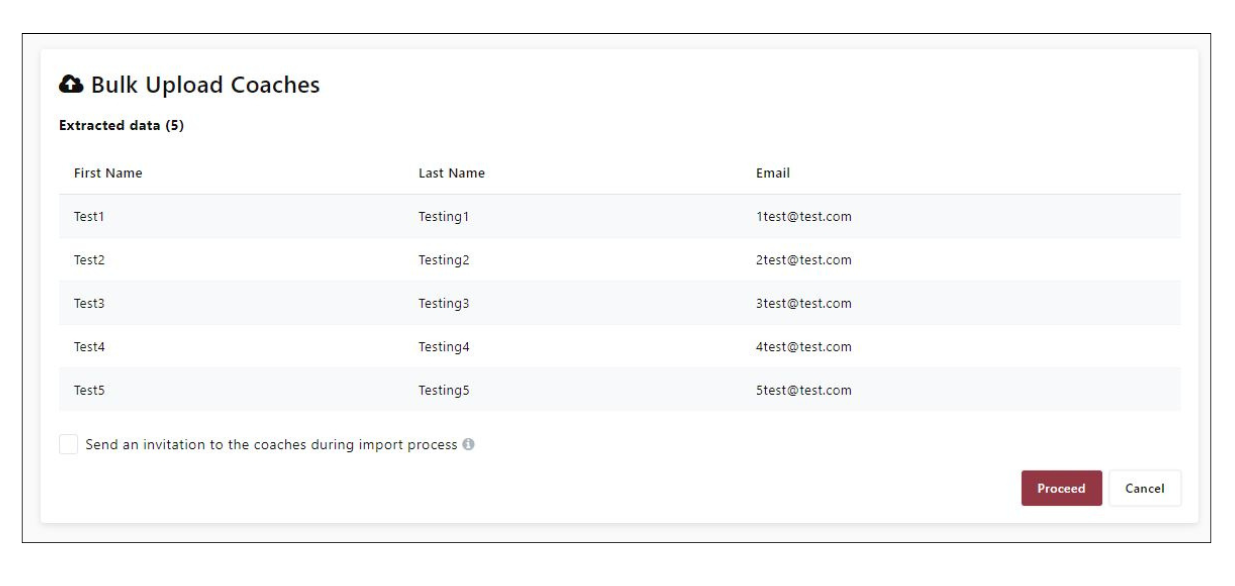The height and width of the screenshot is (586, 1235).
Task: Click the Testing4 last name cell
Action: (x=443, y=347)
